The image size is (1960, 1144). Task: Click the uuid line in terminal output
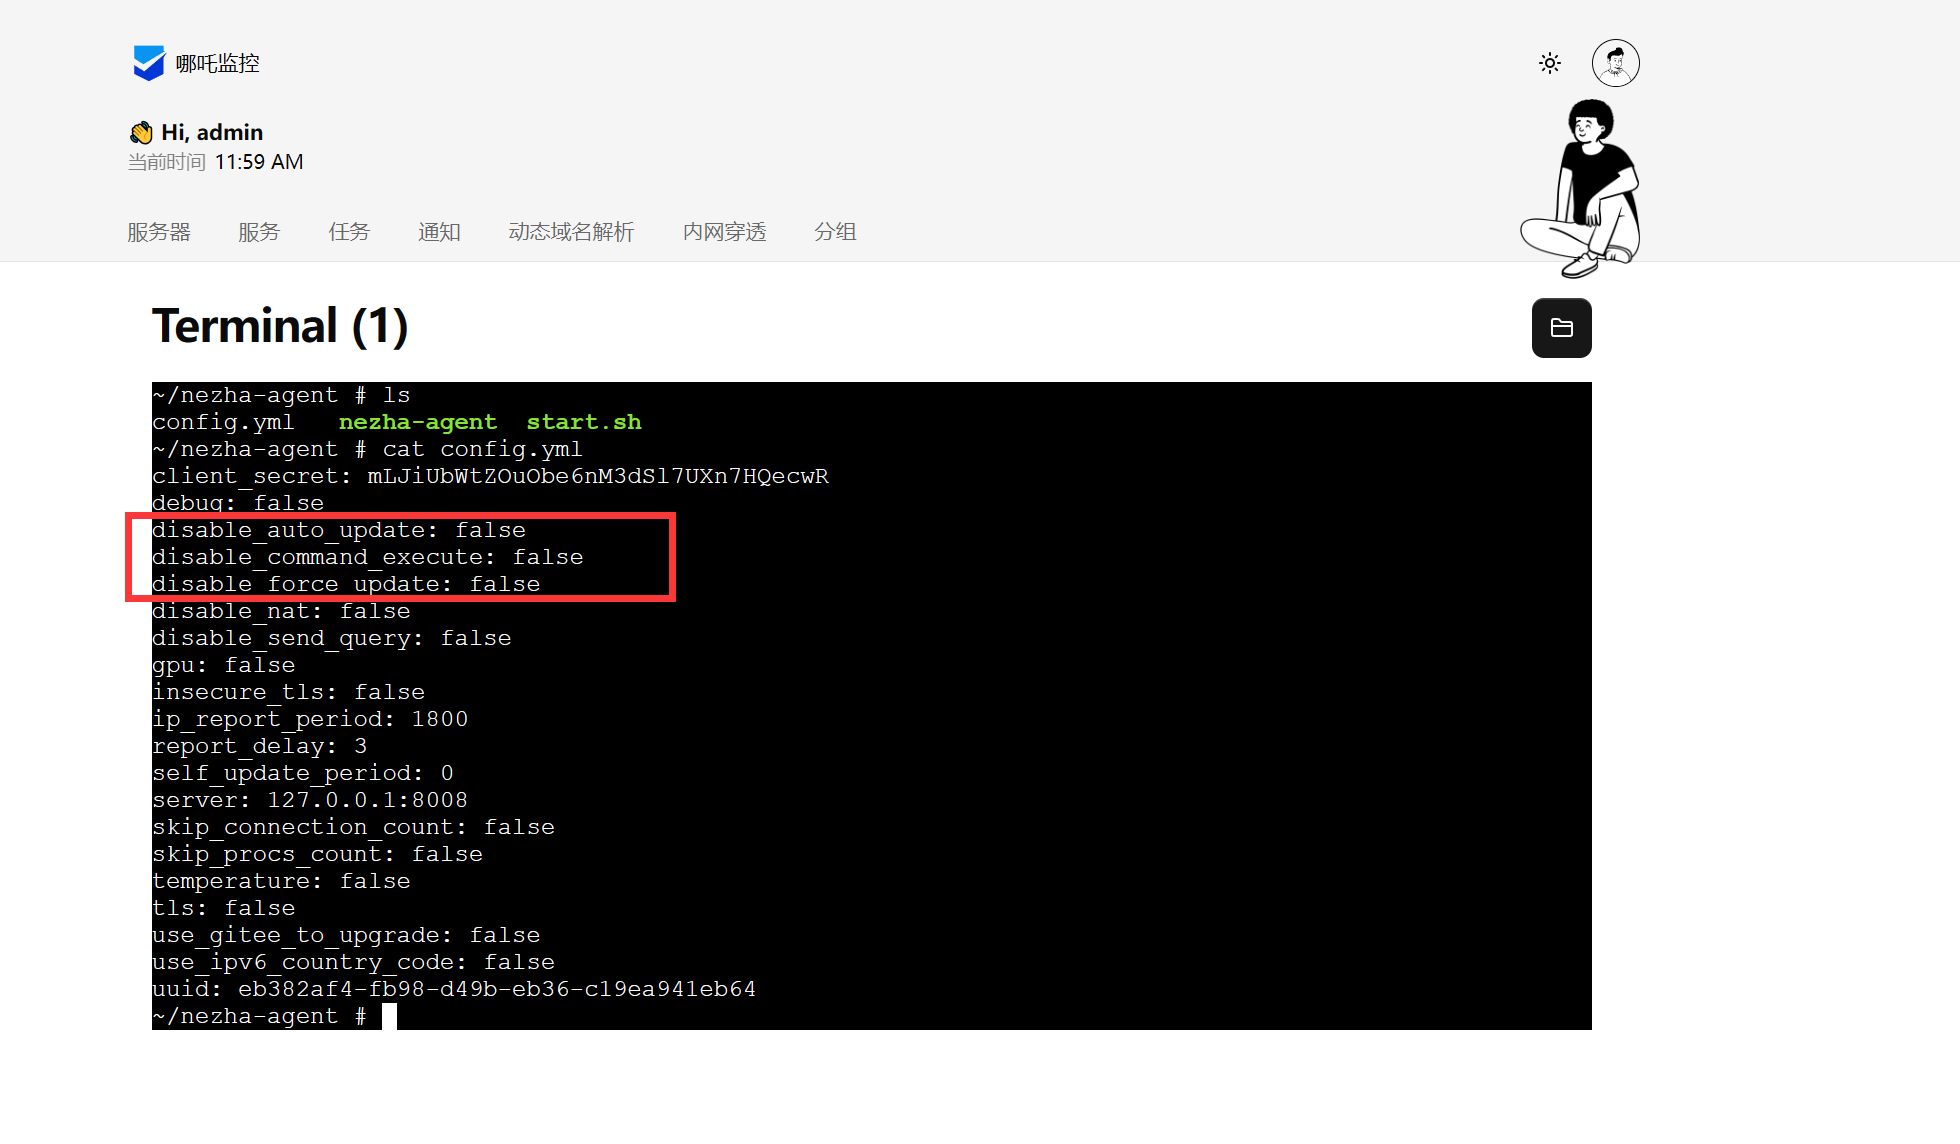453,989
